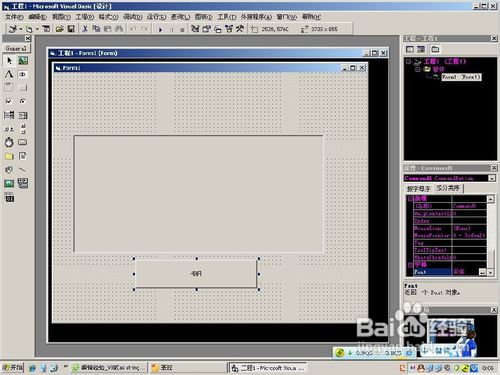Open the 视图 menu

pos(61,16)
